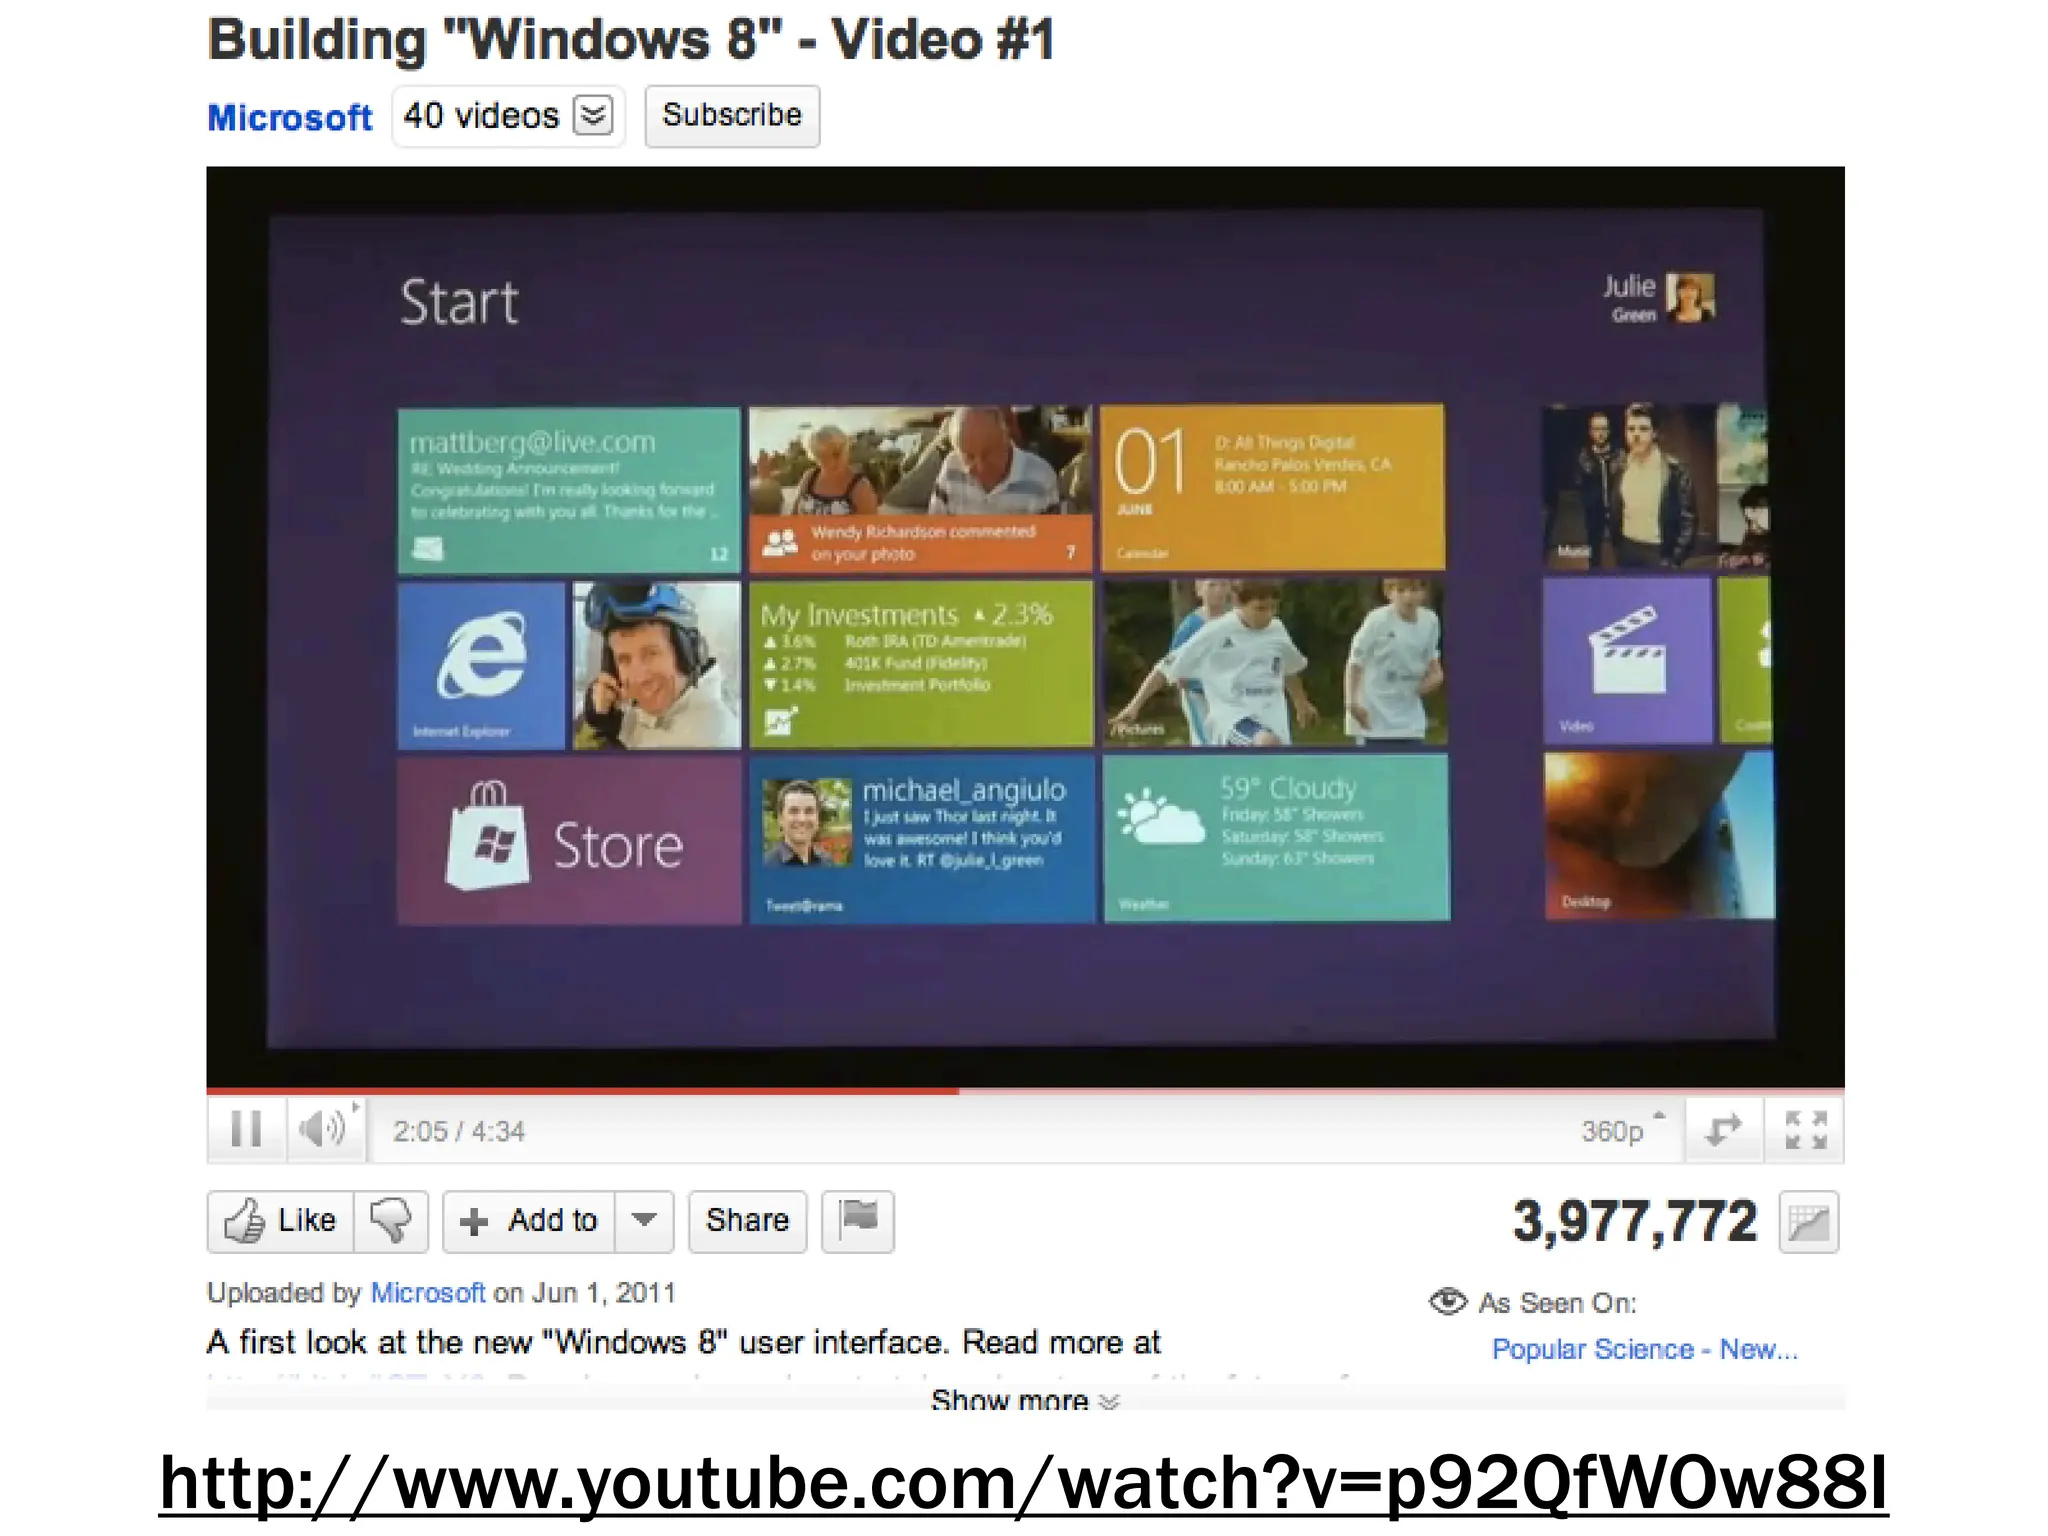2048x1536 pixels.
Task: Click the Building "Windows 8" video title
Action: coord(631,41)
